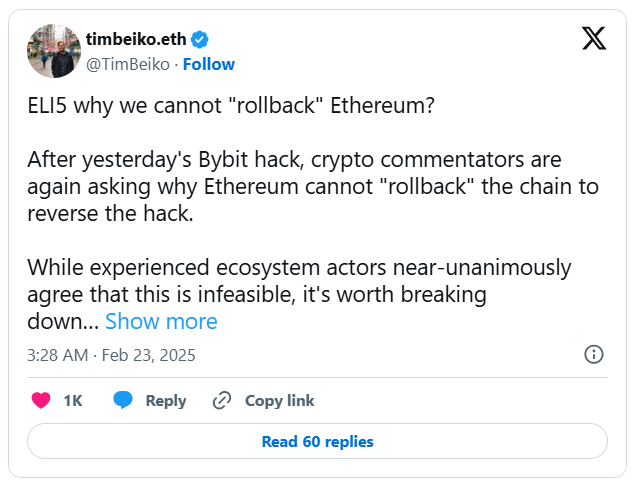Click the 1K likes count

(x=73, y=401)
